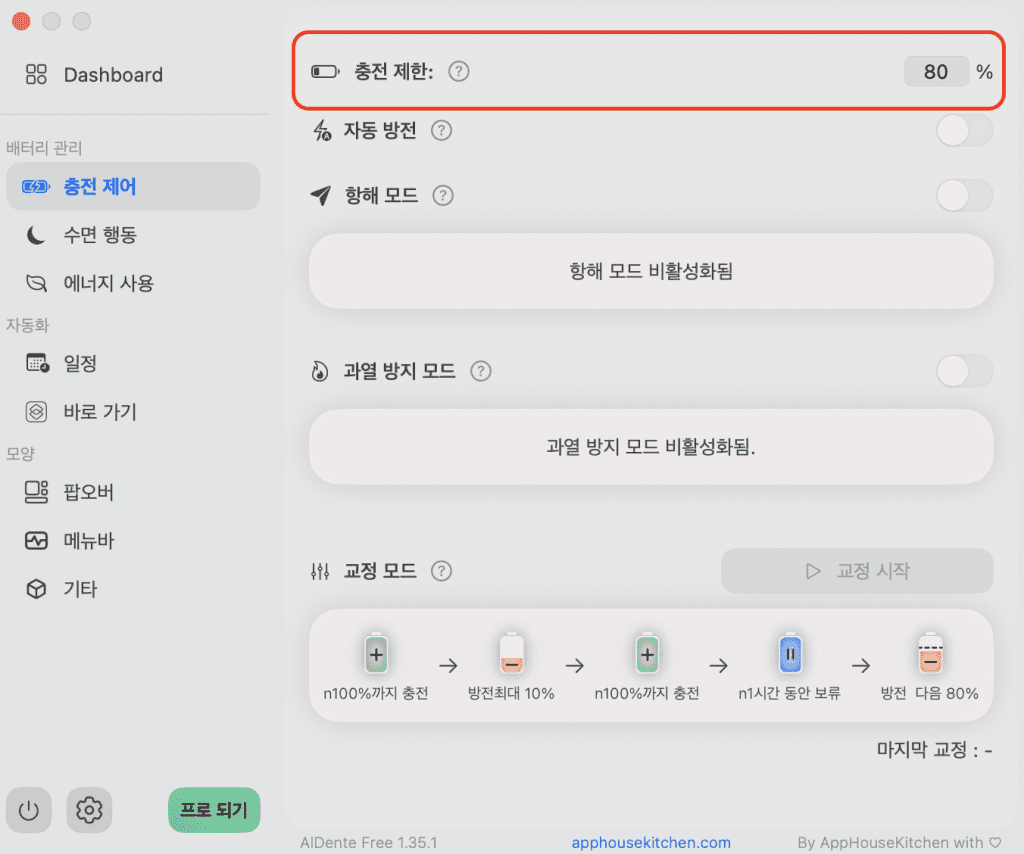Turn on 과열 방지 모드 switch
Image resolution: width=1024 pixels, height=854 pixels.
pos(964,371)
